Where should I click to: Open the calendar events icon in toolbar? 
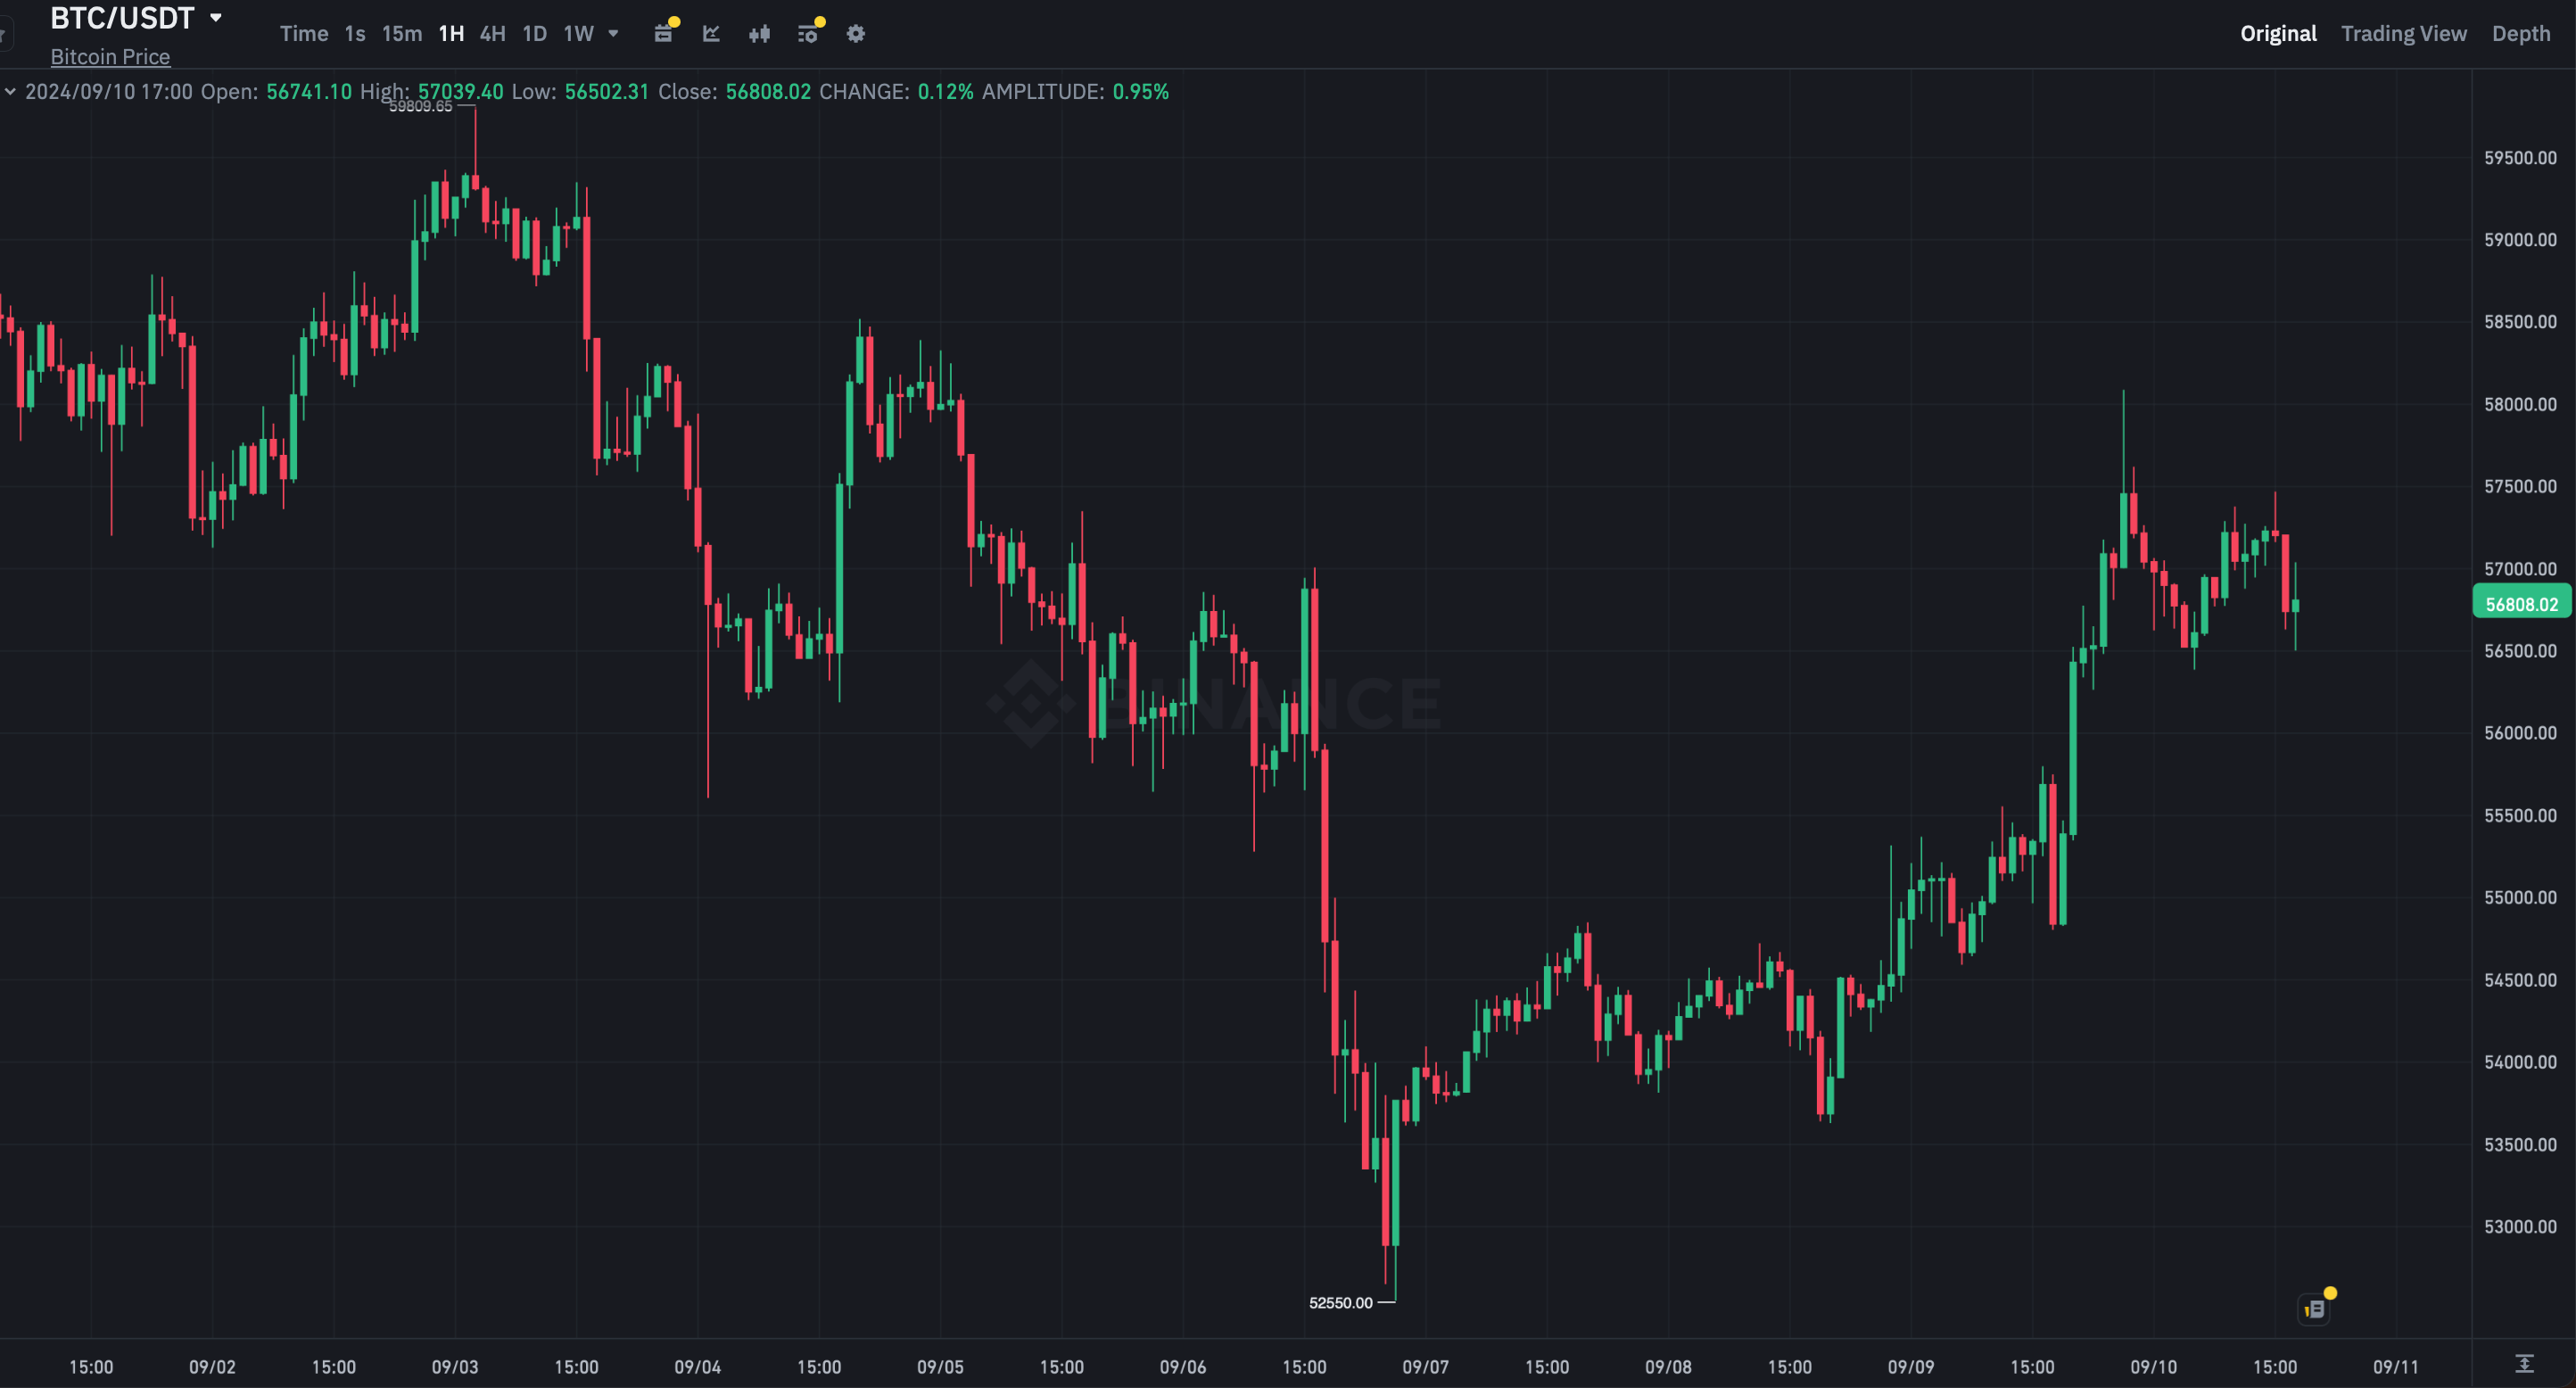point(663,34)
